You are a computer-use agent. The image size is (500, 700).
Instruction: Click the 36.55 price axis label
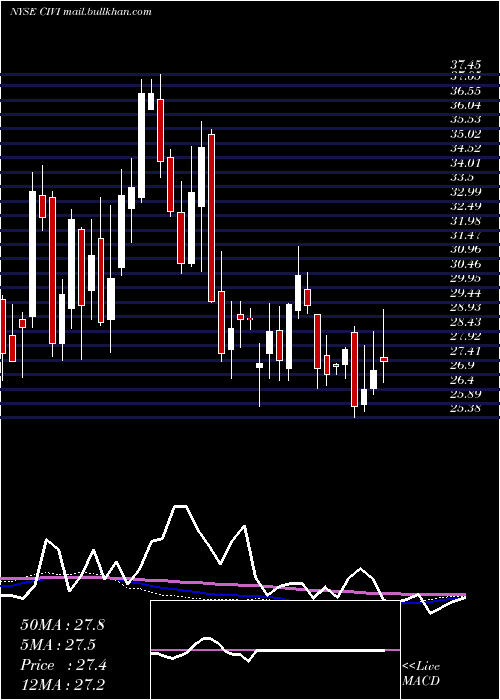point(466,91)
